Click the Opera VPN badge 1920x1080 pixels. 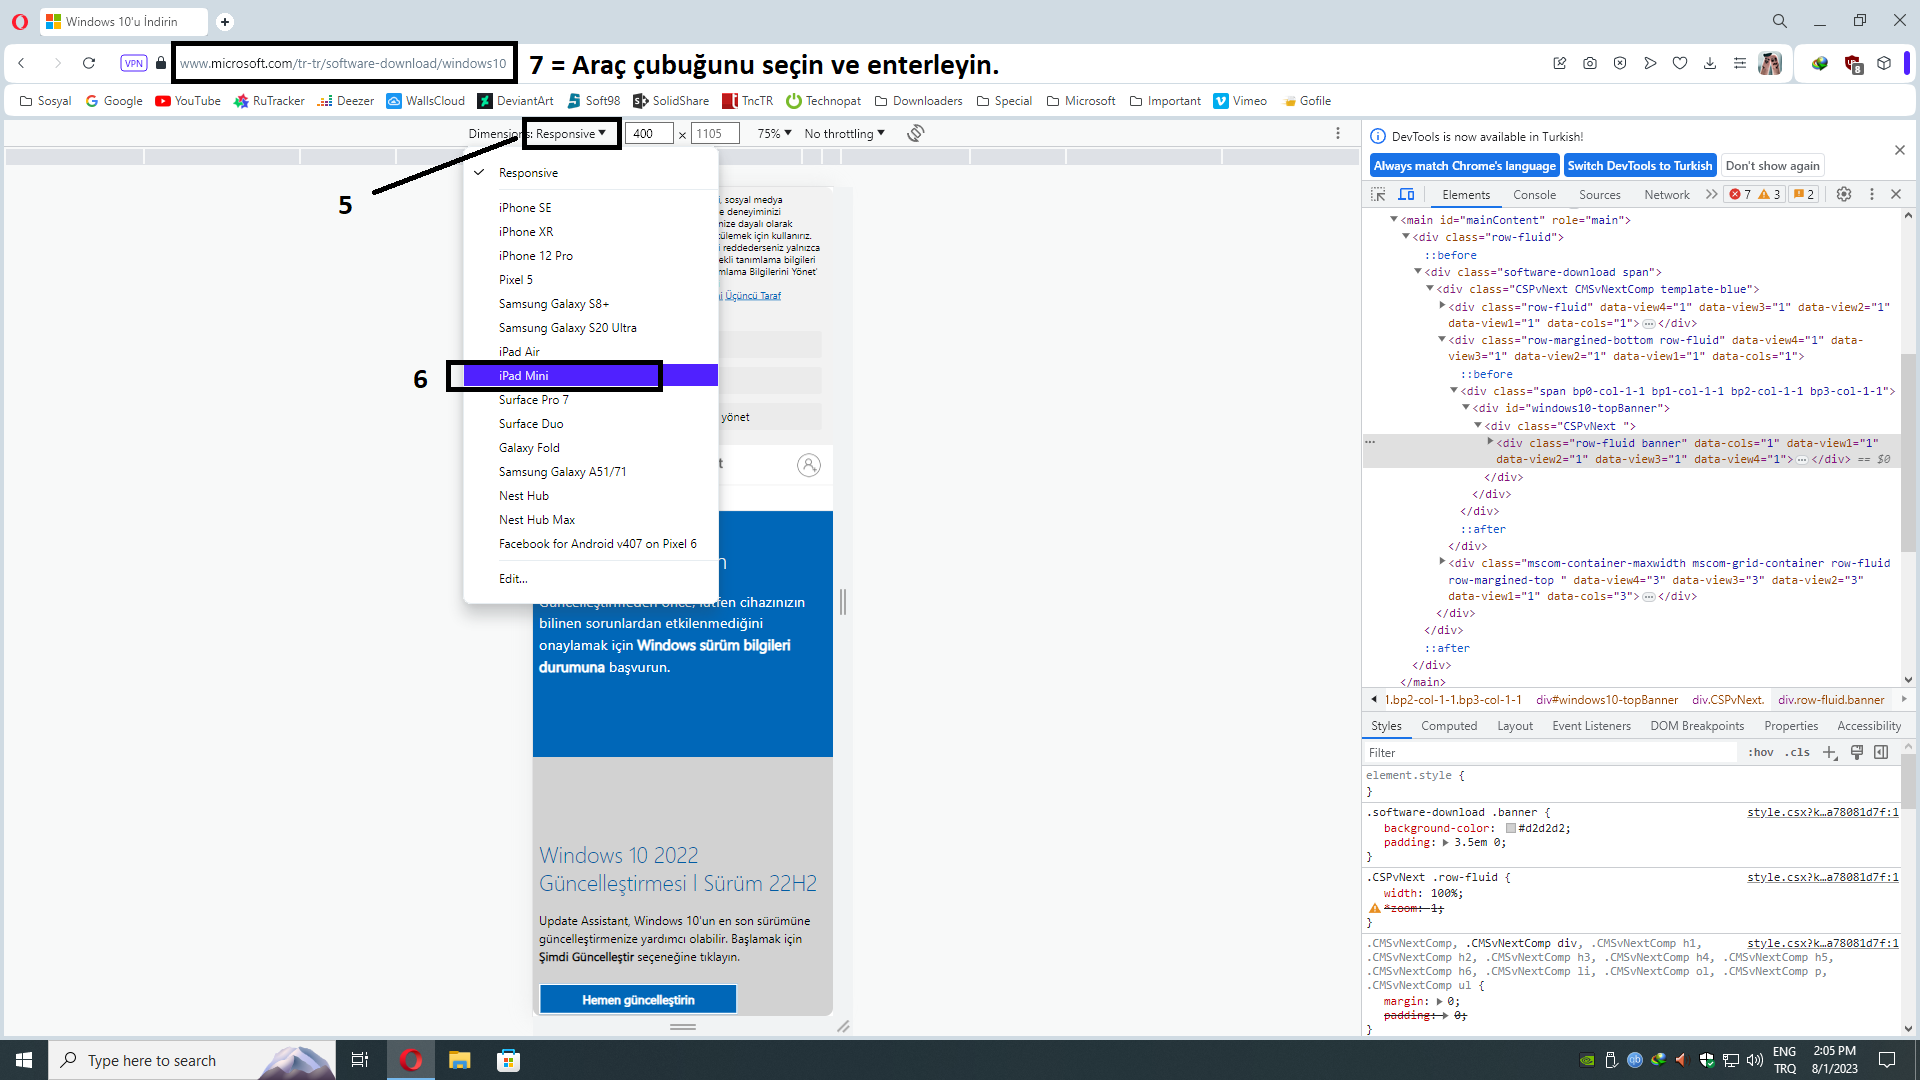(133, 63)
